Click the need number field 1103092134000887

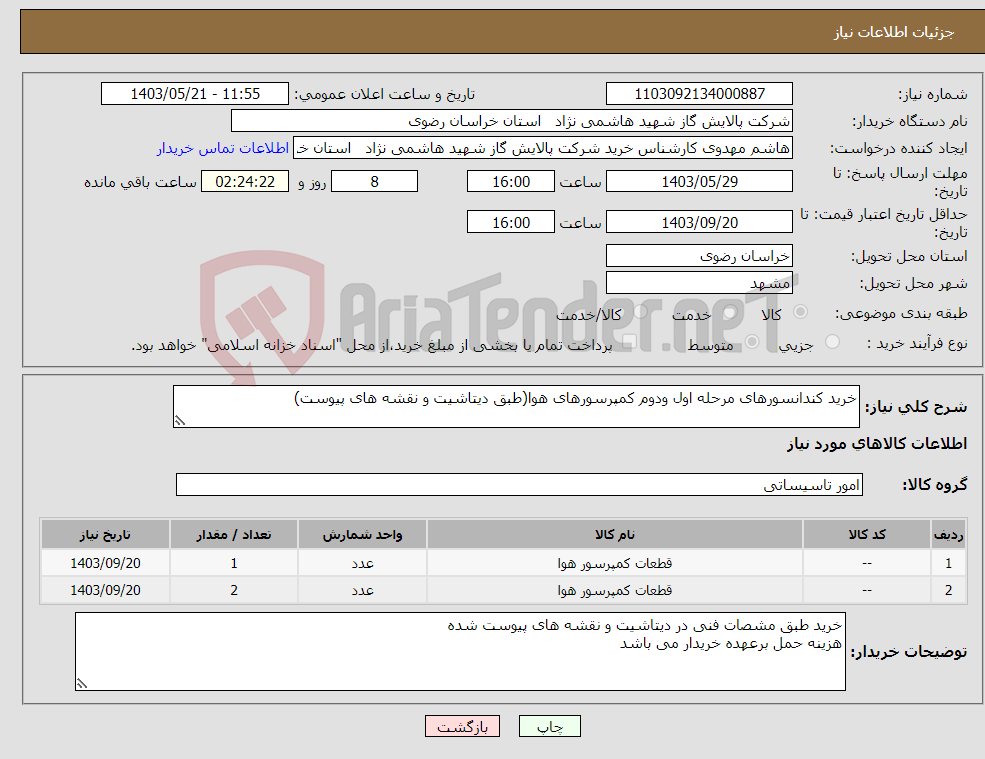click(699, 94)
